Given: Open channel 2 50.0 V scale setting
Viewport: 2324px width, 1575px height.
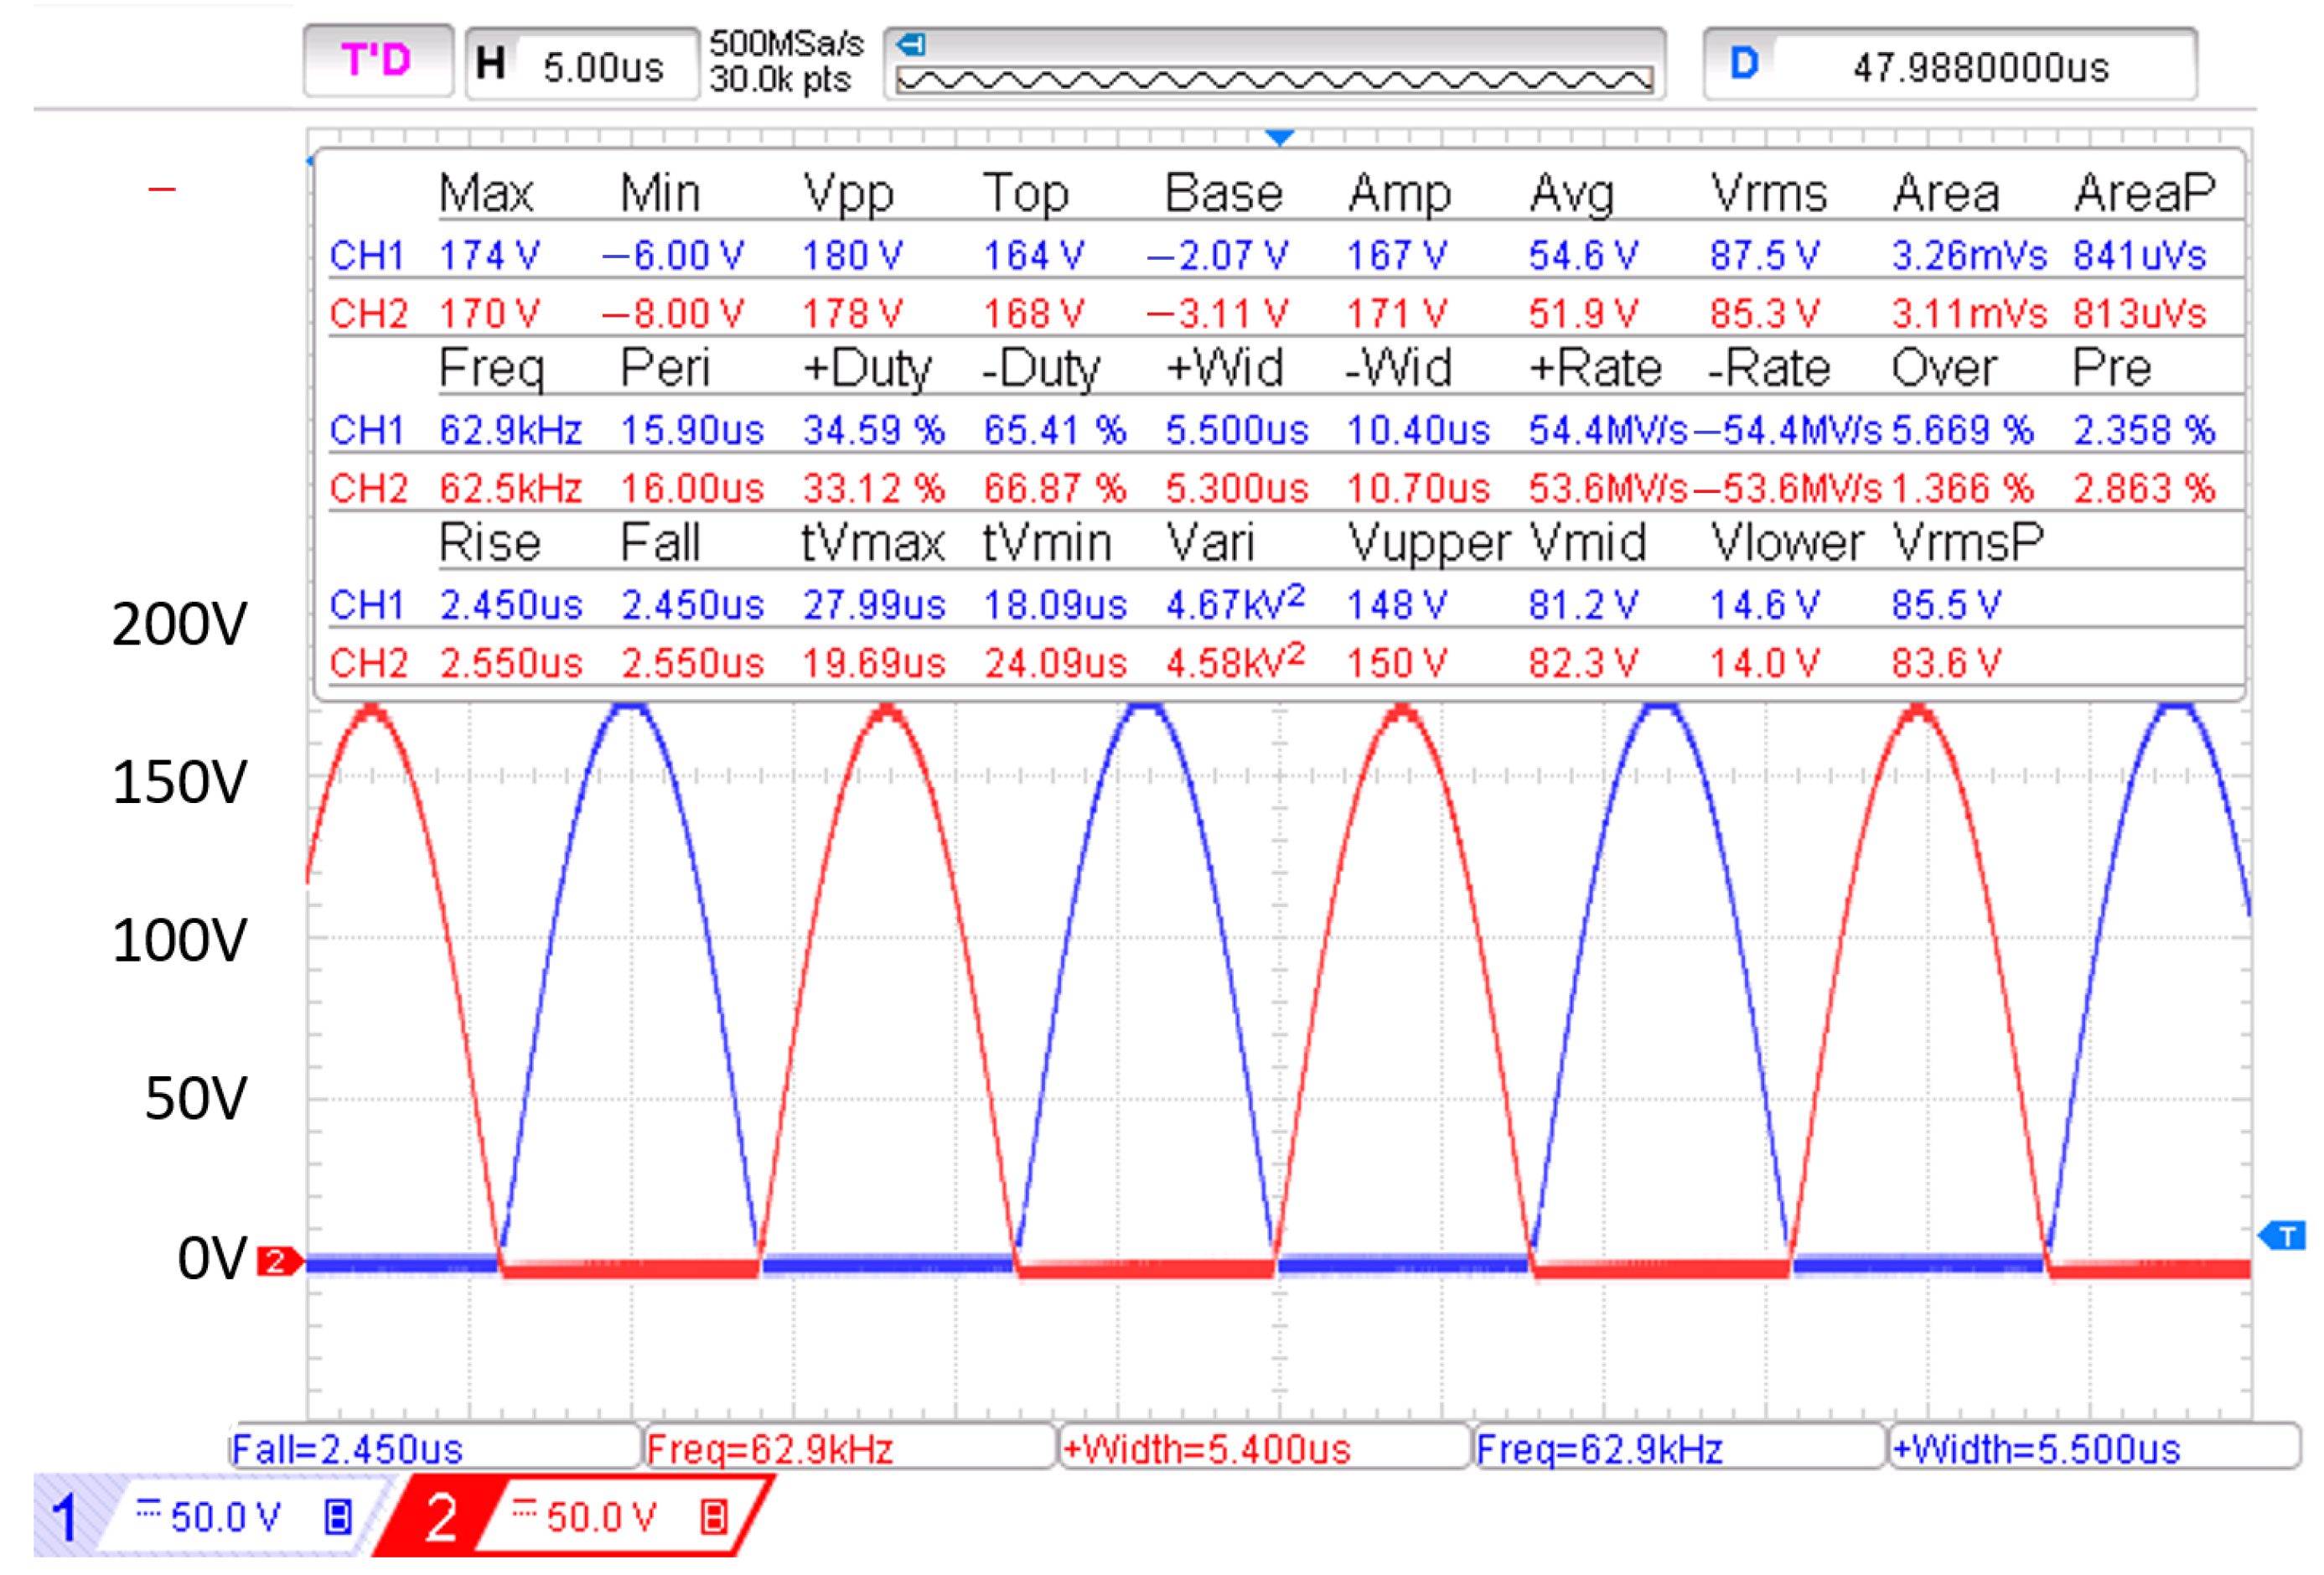Looking at the screenshot, I should pos(601,1517).
